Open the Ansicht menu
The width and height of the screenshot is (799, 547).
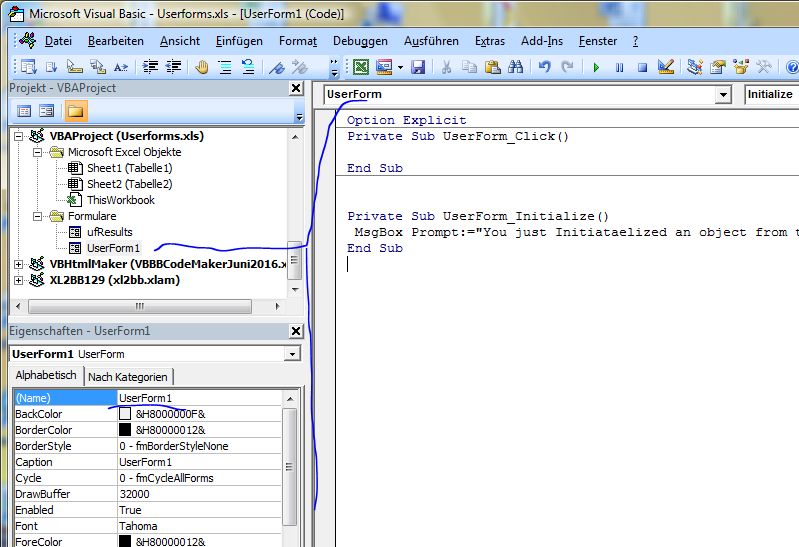180,41
